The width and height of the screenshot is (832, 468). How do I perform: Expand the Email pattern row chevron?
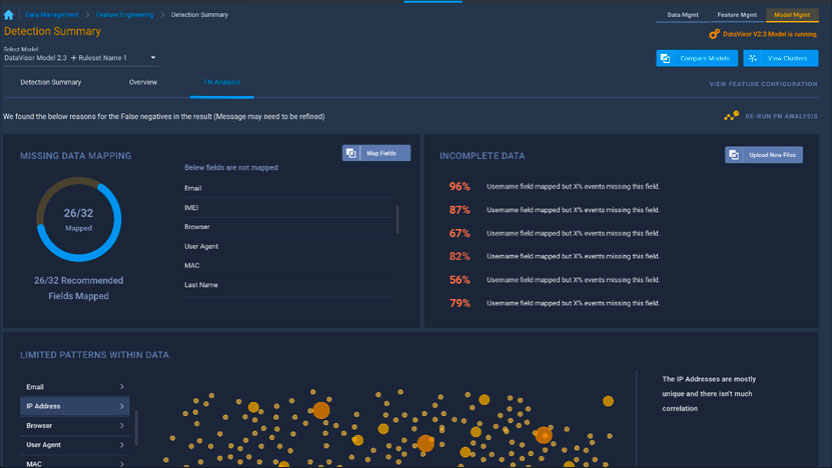[122, 387]
